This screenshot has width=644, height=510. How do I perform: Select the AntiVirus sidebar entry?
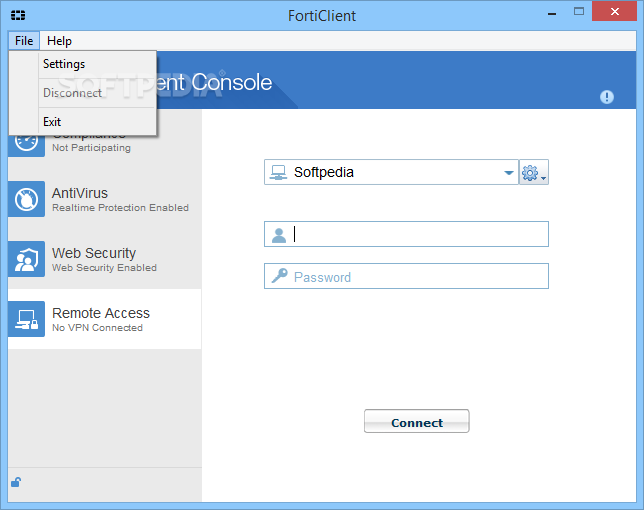(104, 199)
